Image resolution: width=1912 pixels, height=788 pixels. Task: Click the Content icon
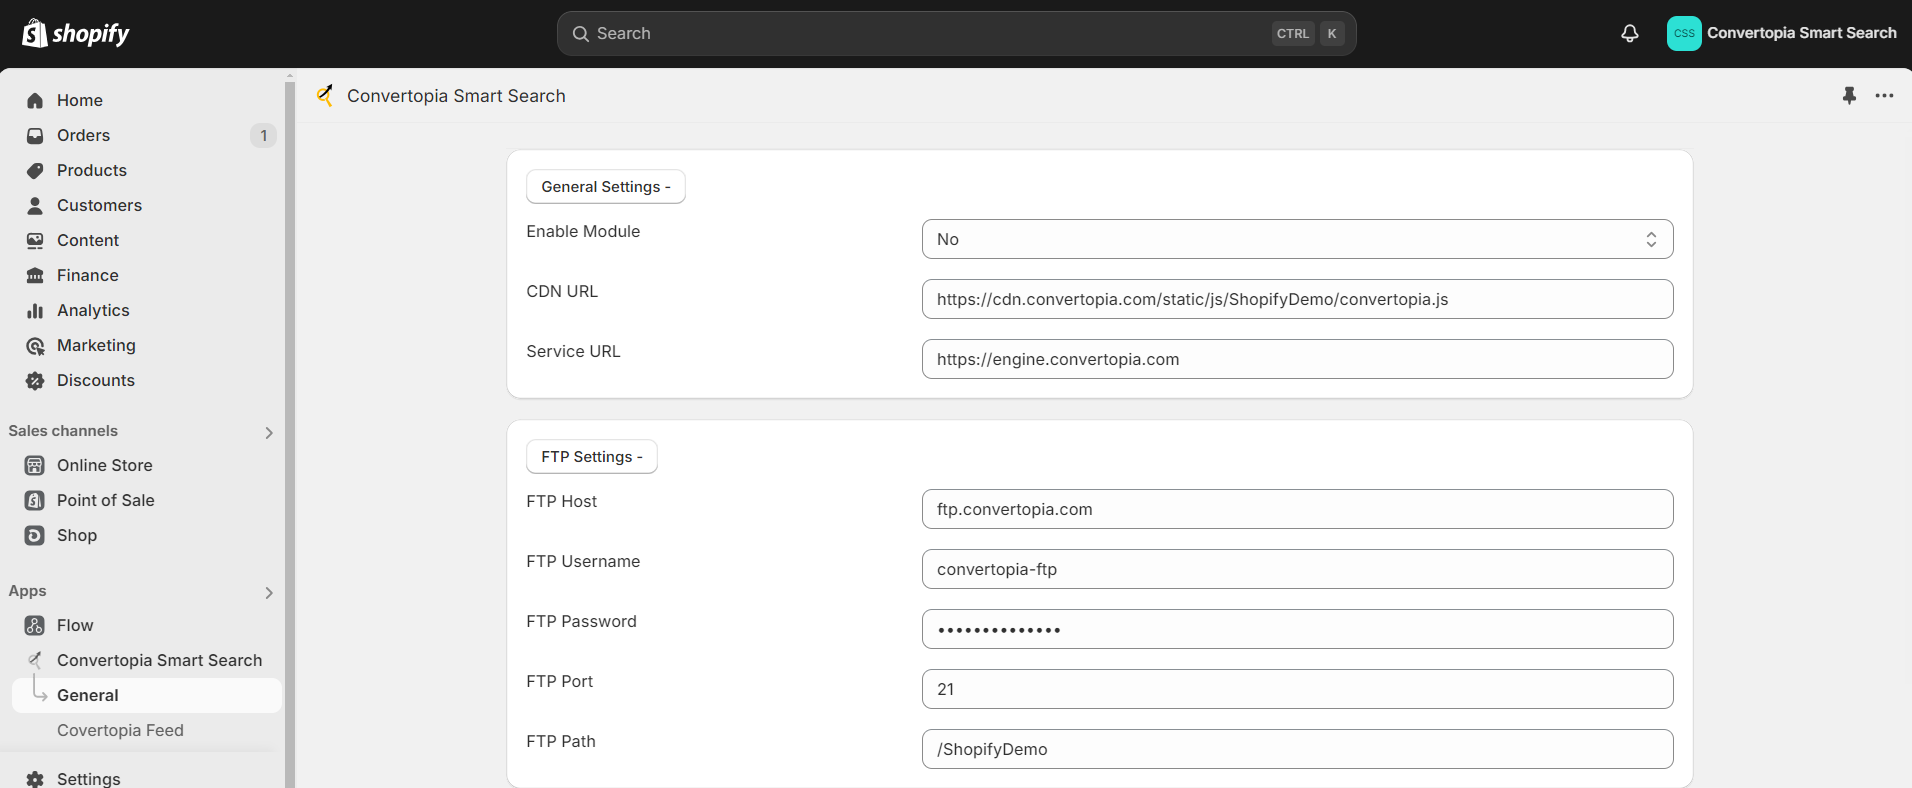tap(35, 240)
